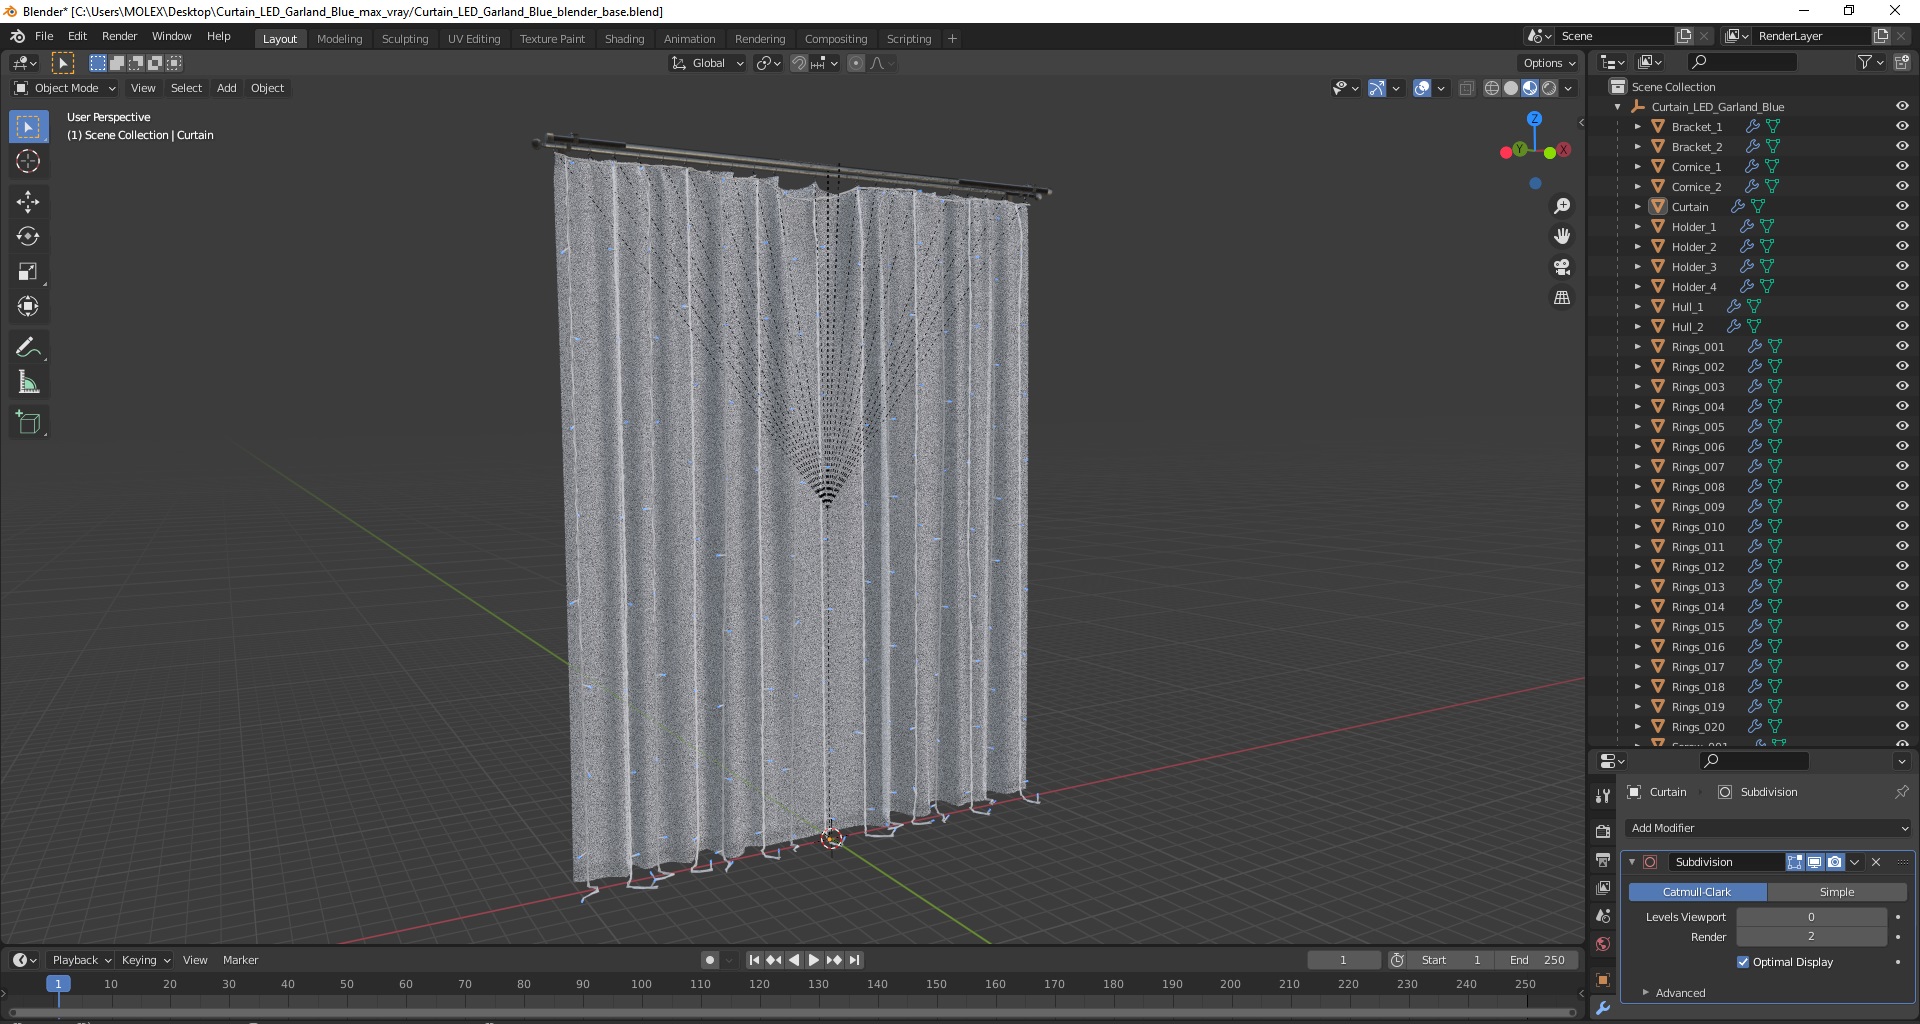Image resolution: width=1920 pixels, height=1024 pixels.
Task: Click the Add Cube tool
Action: coord(28,422)
